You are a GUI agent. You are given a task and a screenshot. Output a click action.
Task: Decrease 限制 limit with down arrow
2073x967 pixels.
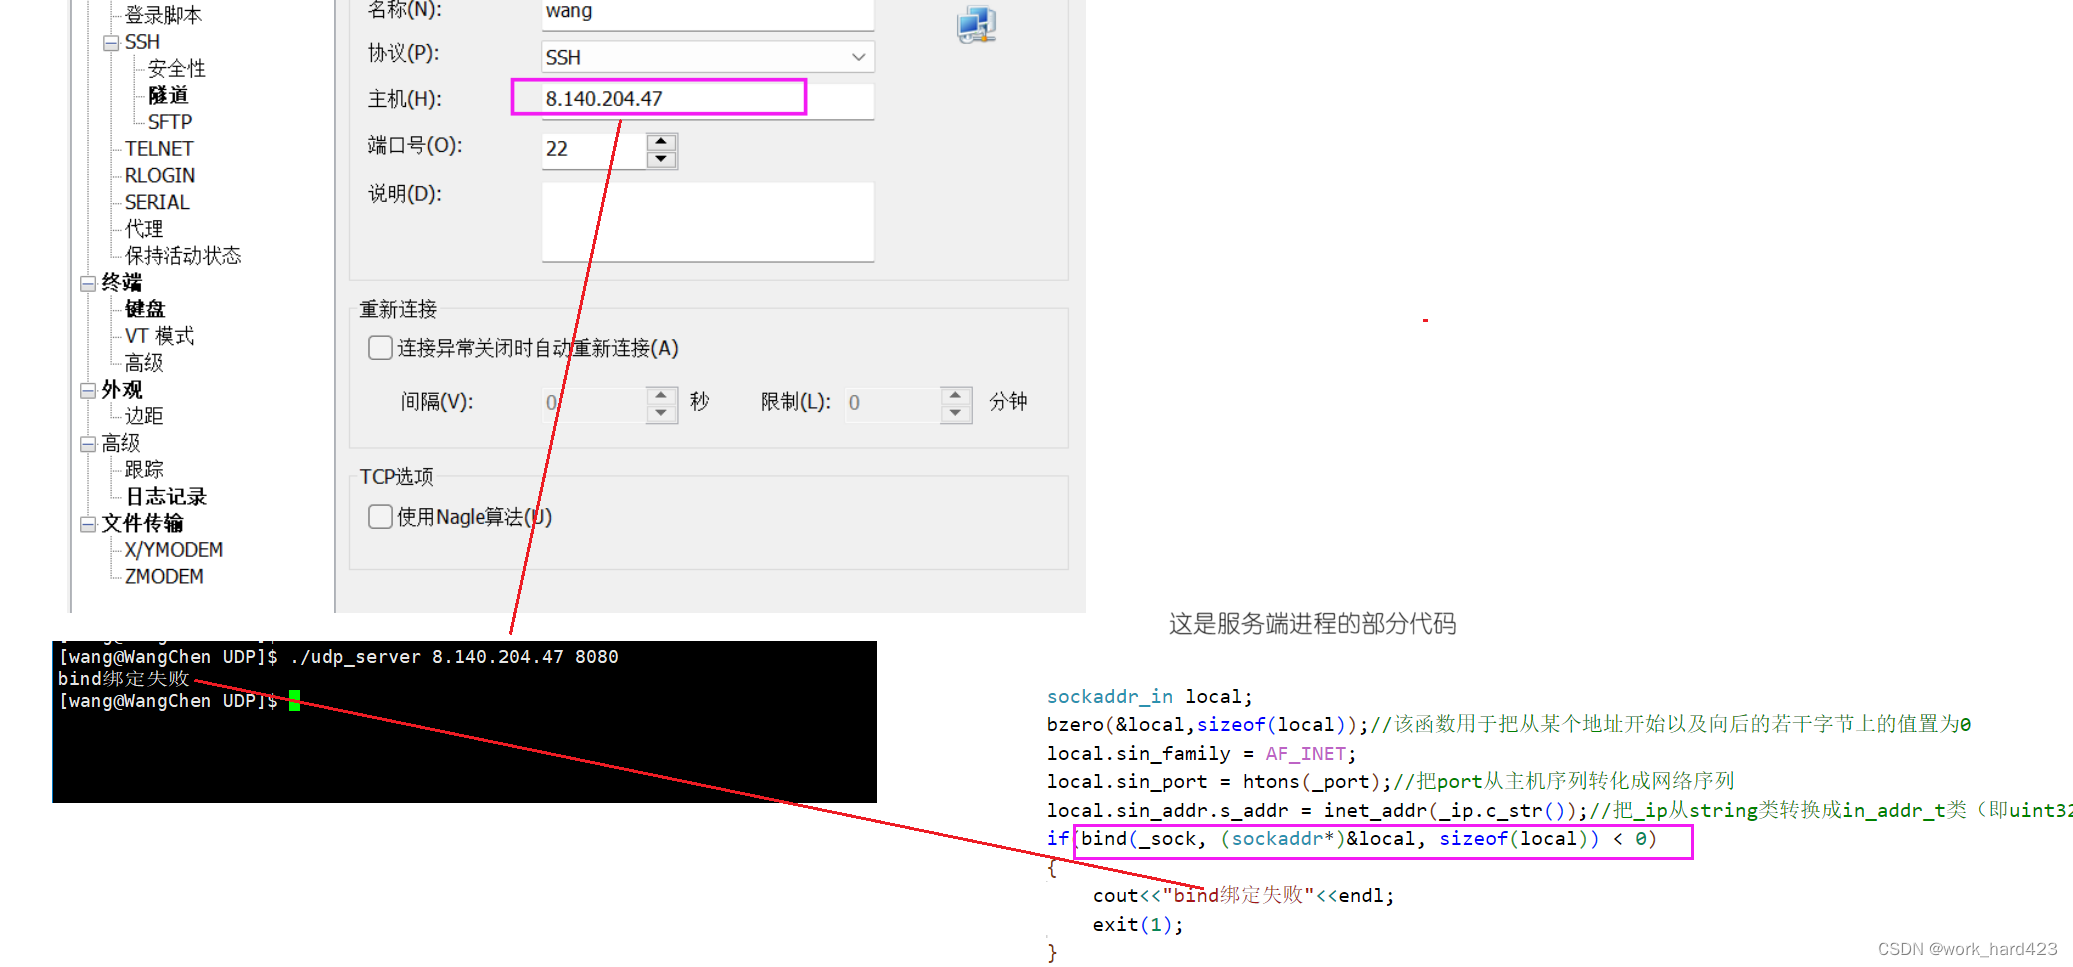(956, 412)
